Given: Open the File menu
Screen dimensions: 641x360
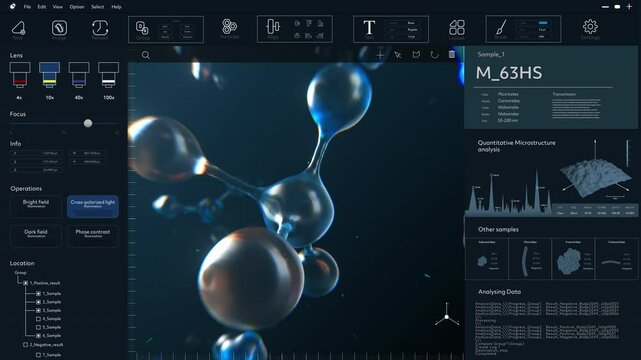Looking at the screenshot, I should tap(27, 7).
